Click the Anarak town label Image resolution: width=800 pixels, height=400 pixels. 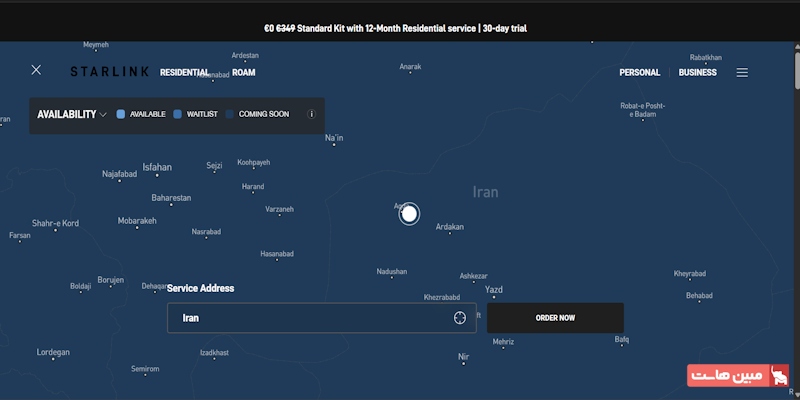coord(410,66)
